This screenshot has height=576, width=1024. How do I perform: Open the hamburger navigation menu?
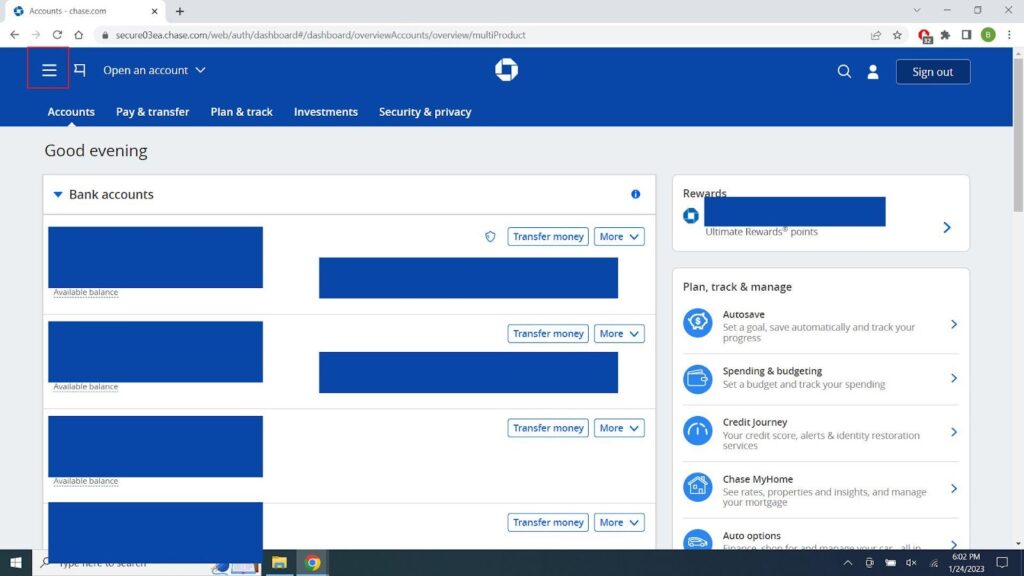[x=48, y=70]
